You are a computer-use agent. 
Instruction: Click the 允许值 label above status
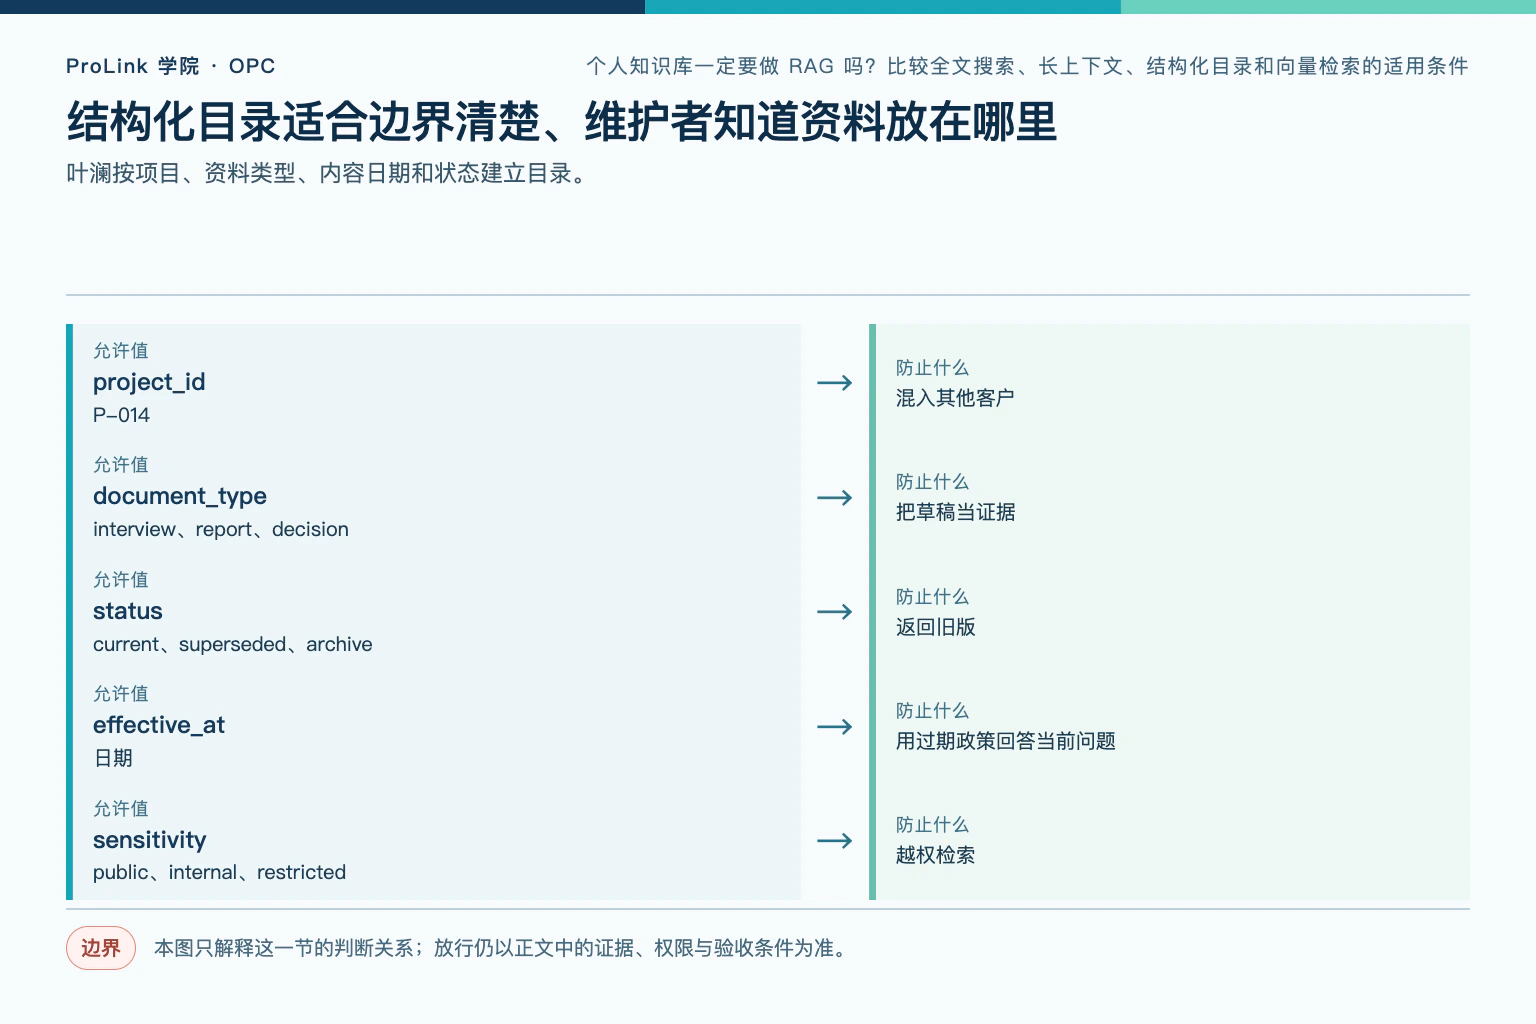coord(121,580)
